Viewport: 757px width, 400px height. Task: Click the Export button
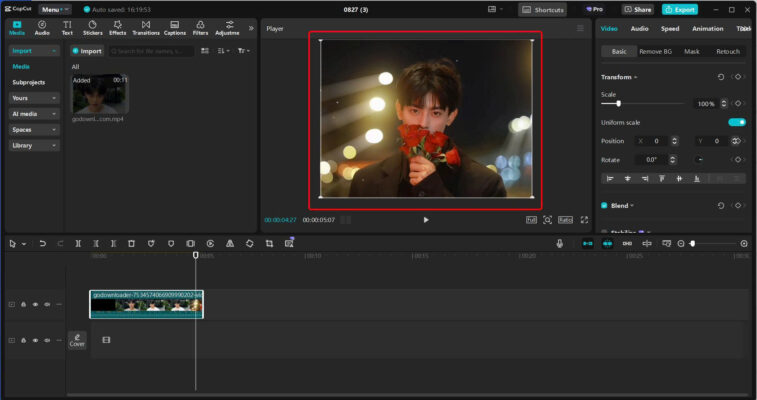pos(679,9)
